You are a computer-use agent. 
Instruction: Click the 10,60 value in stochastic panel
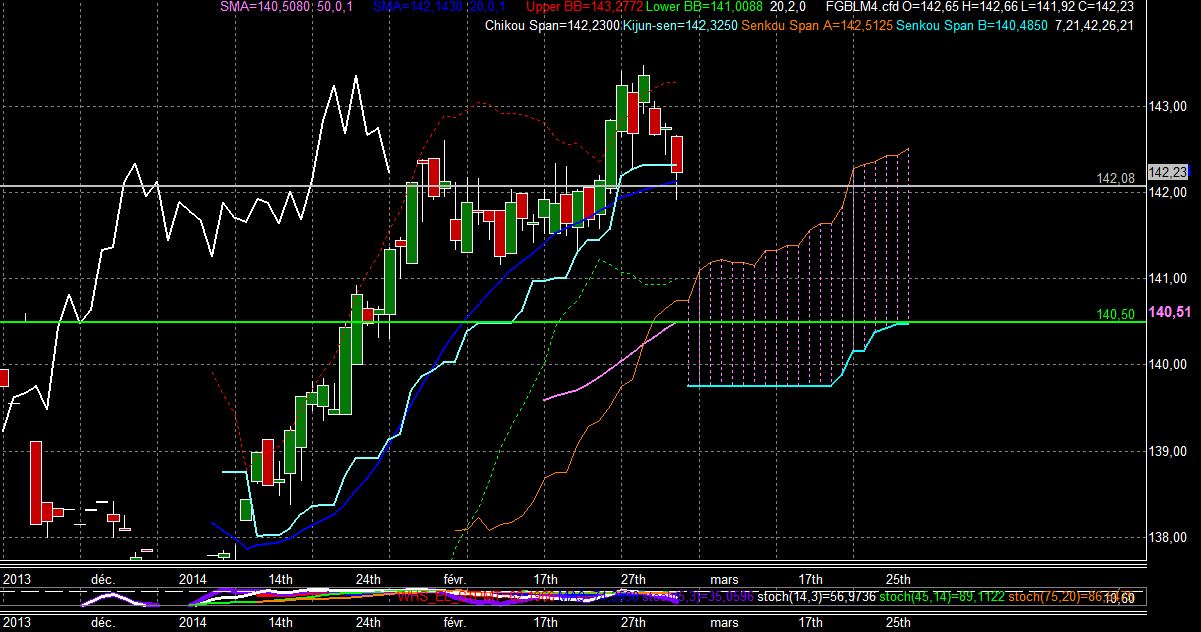point(1120,599)
